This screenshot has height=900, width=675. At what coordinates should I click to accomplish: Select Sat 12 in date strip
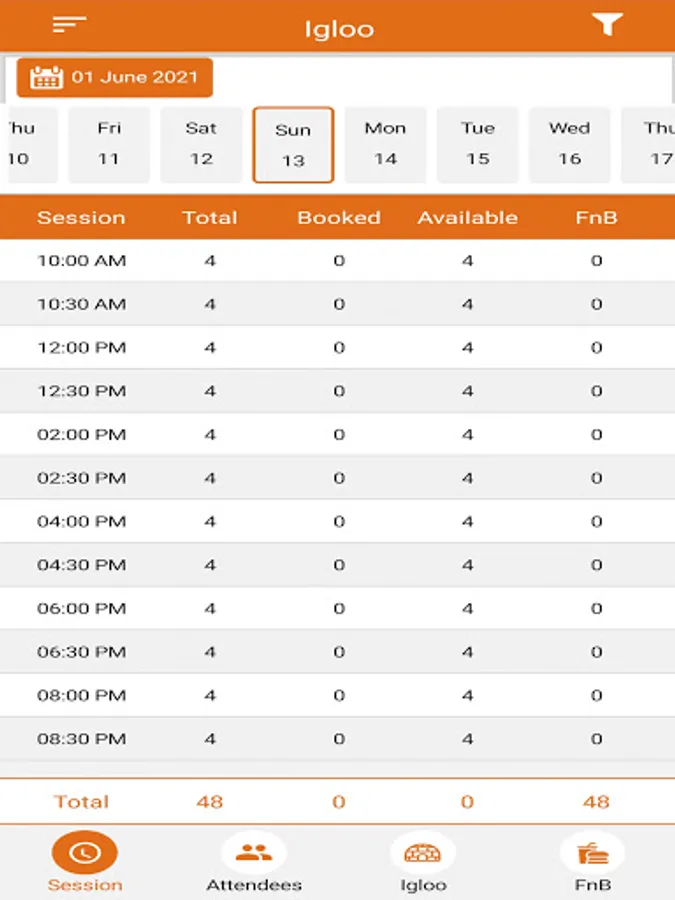tap(201, 144)
